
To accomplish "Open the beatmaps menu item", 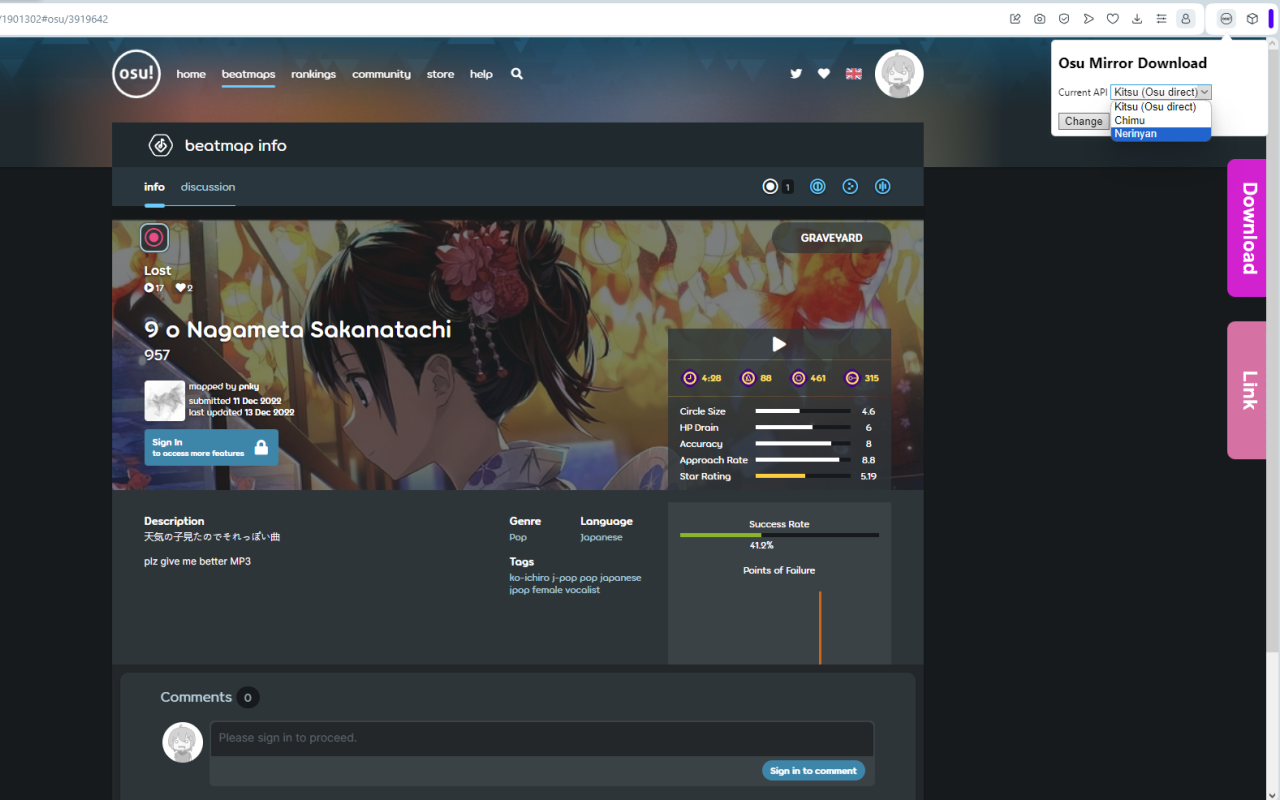I will coord(248,73).
